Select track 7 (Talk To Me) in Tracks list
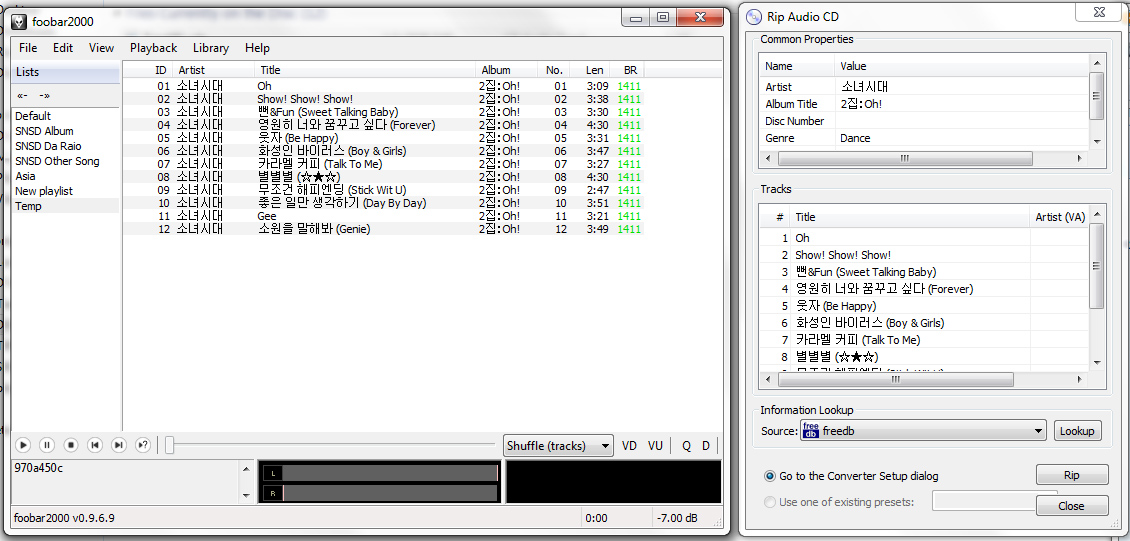Viewport: 1130px width, 541px height. [x=925, y=339]
